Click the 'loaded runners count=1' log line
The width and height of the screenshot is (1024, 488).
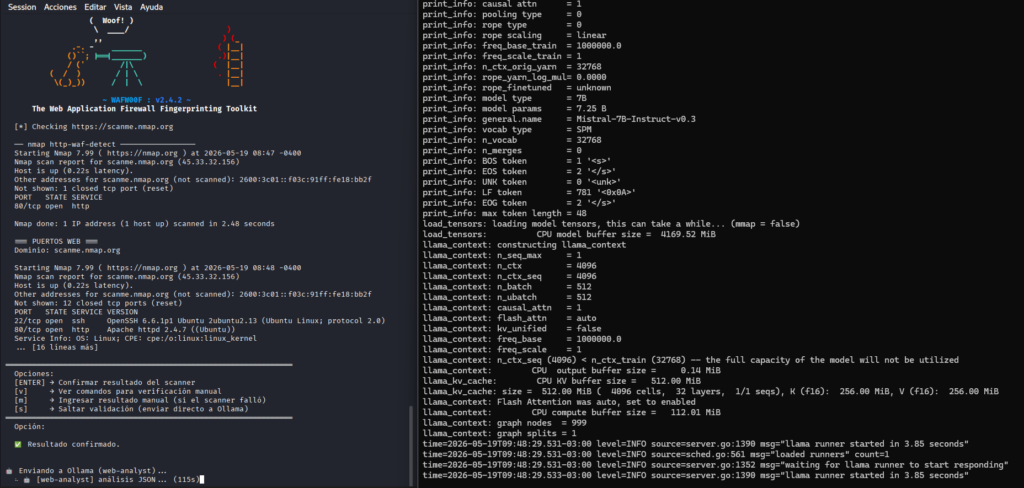click(656, 455)
